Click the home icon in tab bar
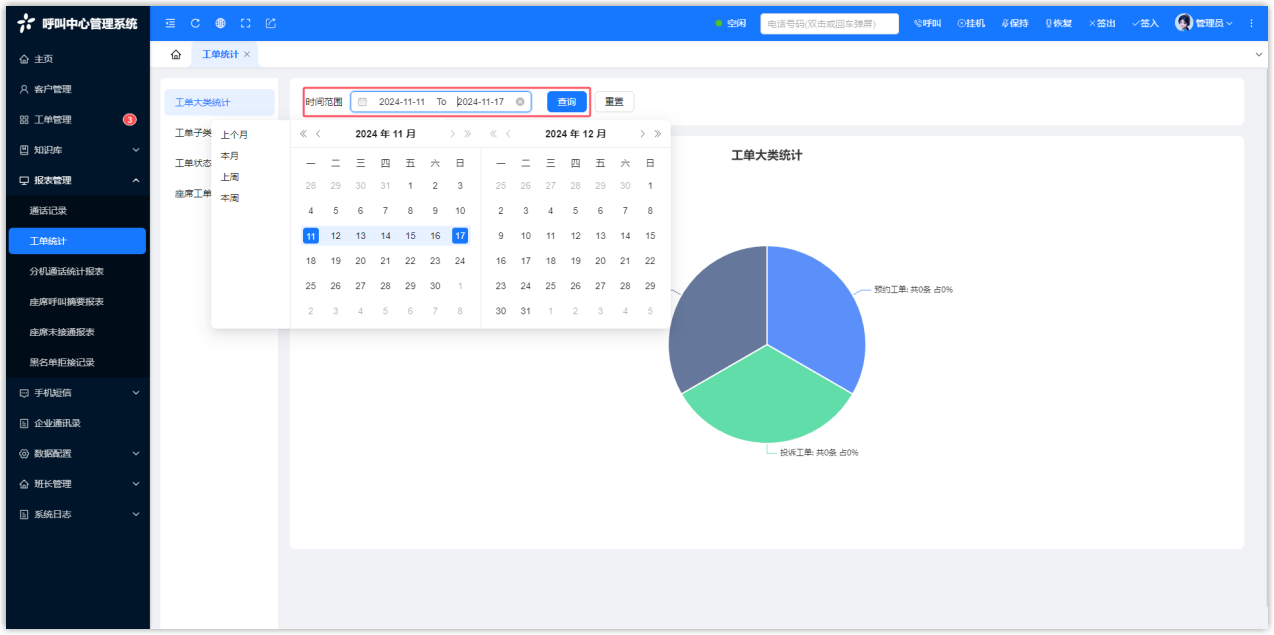Image resolution: width=1274 pixels, height=635 pixels. 176,54
